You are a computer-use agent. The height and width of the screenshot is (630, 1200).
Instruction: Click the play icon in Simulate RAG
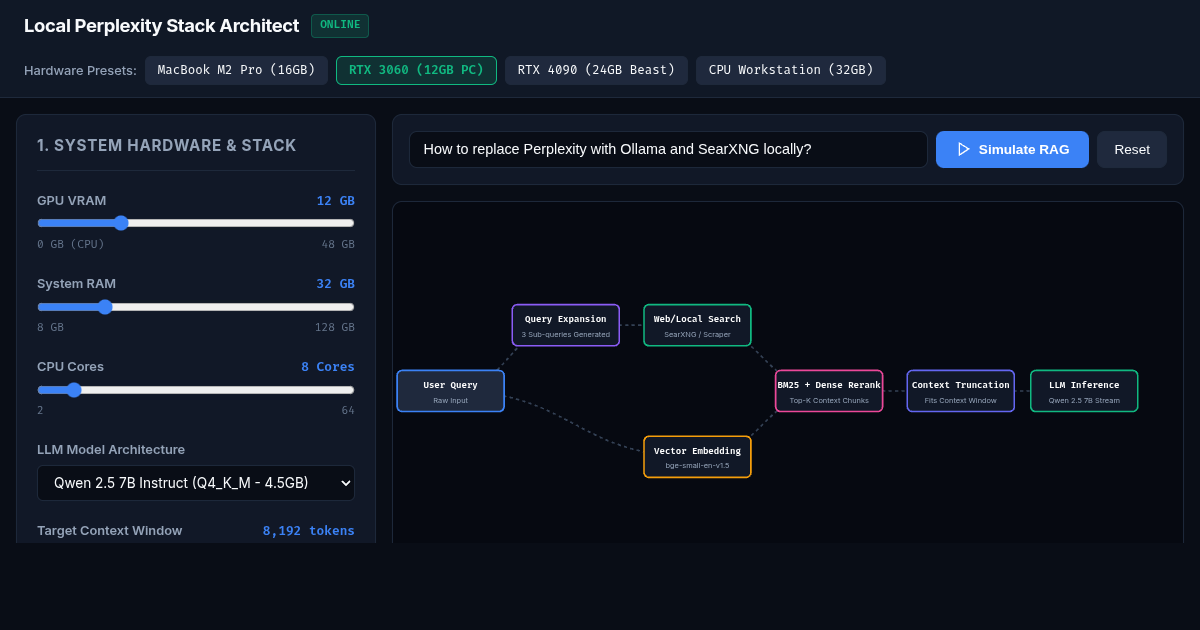[x=964, y=149]
